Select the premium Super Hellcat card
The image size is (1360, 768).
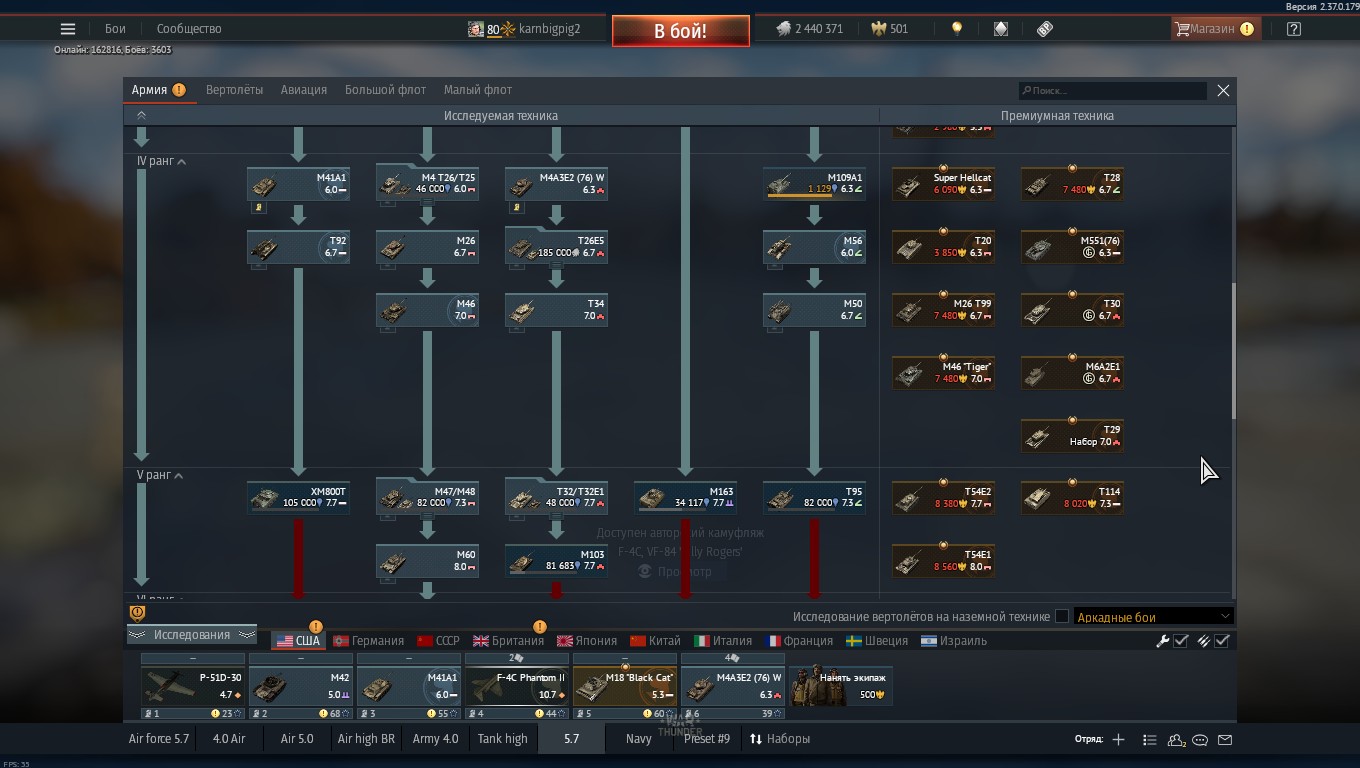click(x=943, y=184)
